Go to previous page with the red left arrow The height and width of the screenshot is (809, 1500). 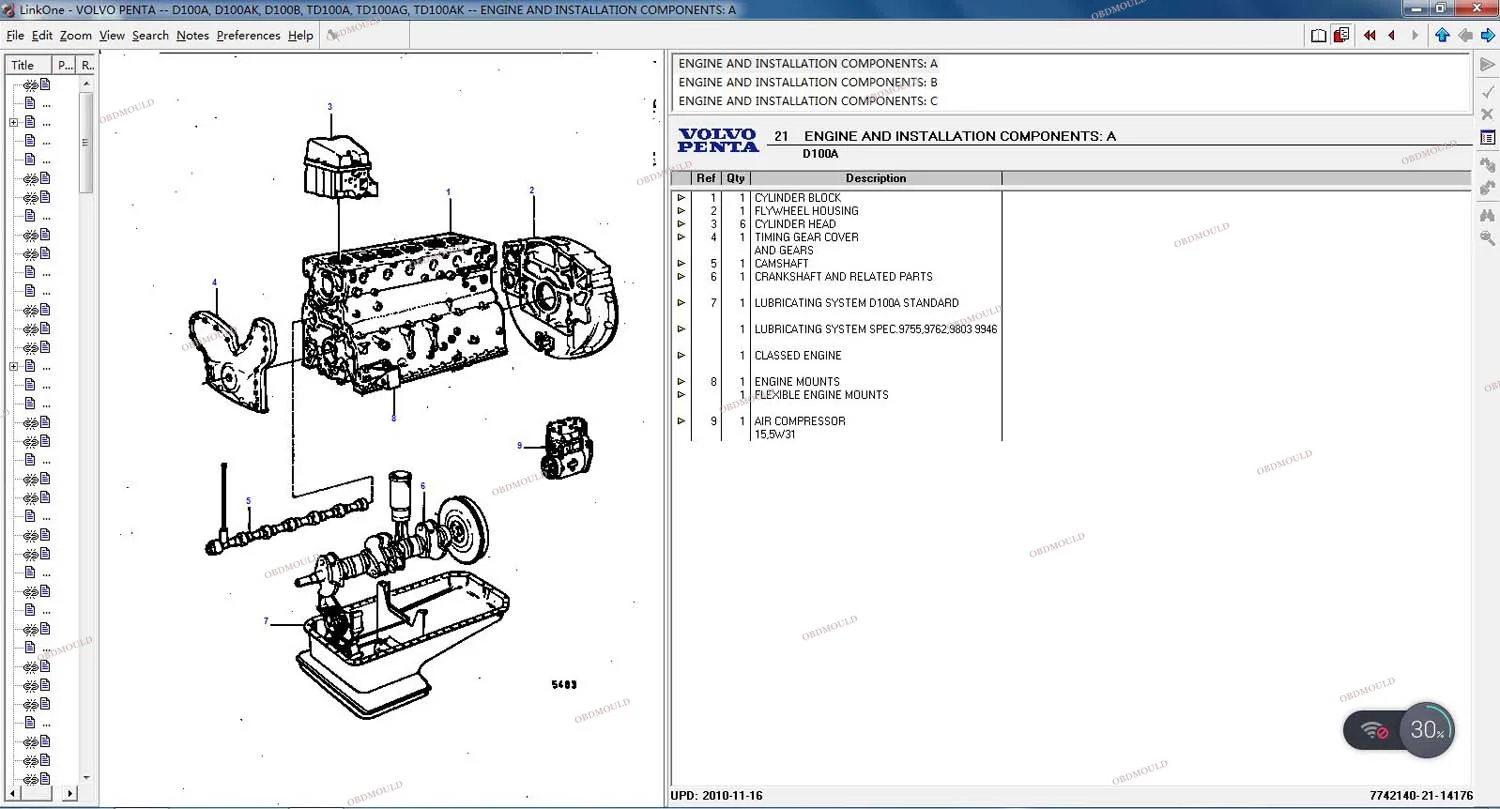1391,35
